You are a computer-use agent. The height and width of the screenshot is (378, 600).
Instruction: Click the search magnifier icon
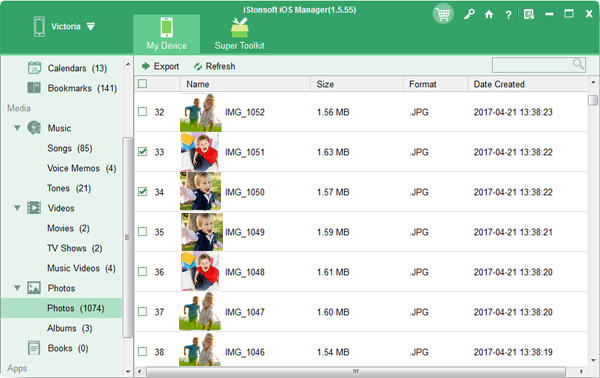[x=578, y=64]
